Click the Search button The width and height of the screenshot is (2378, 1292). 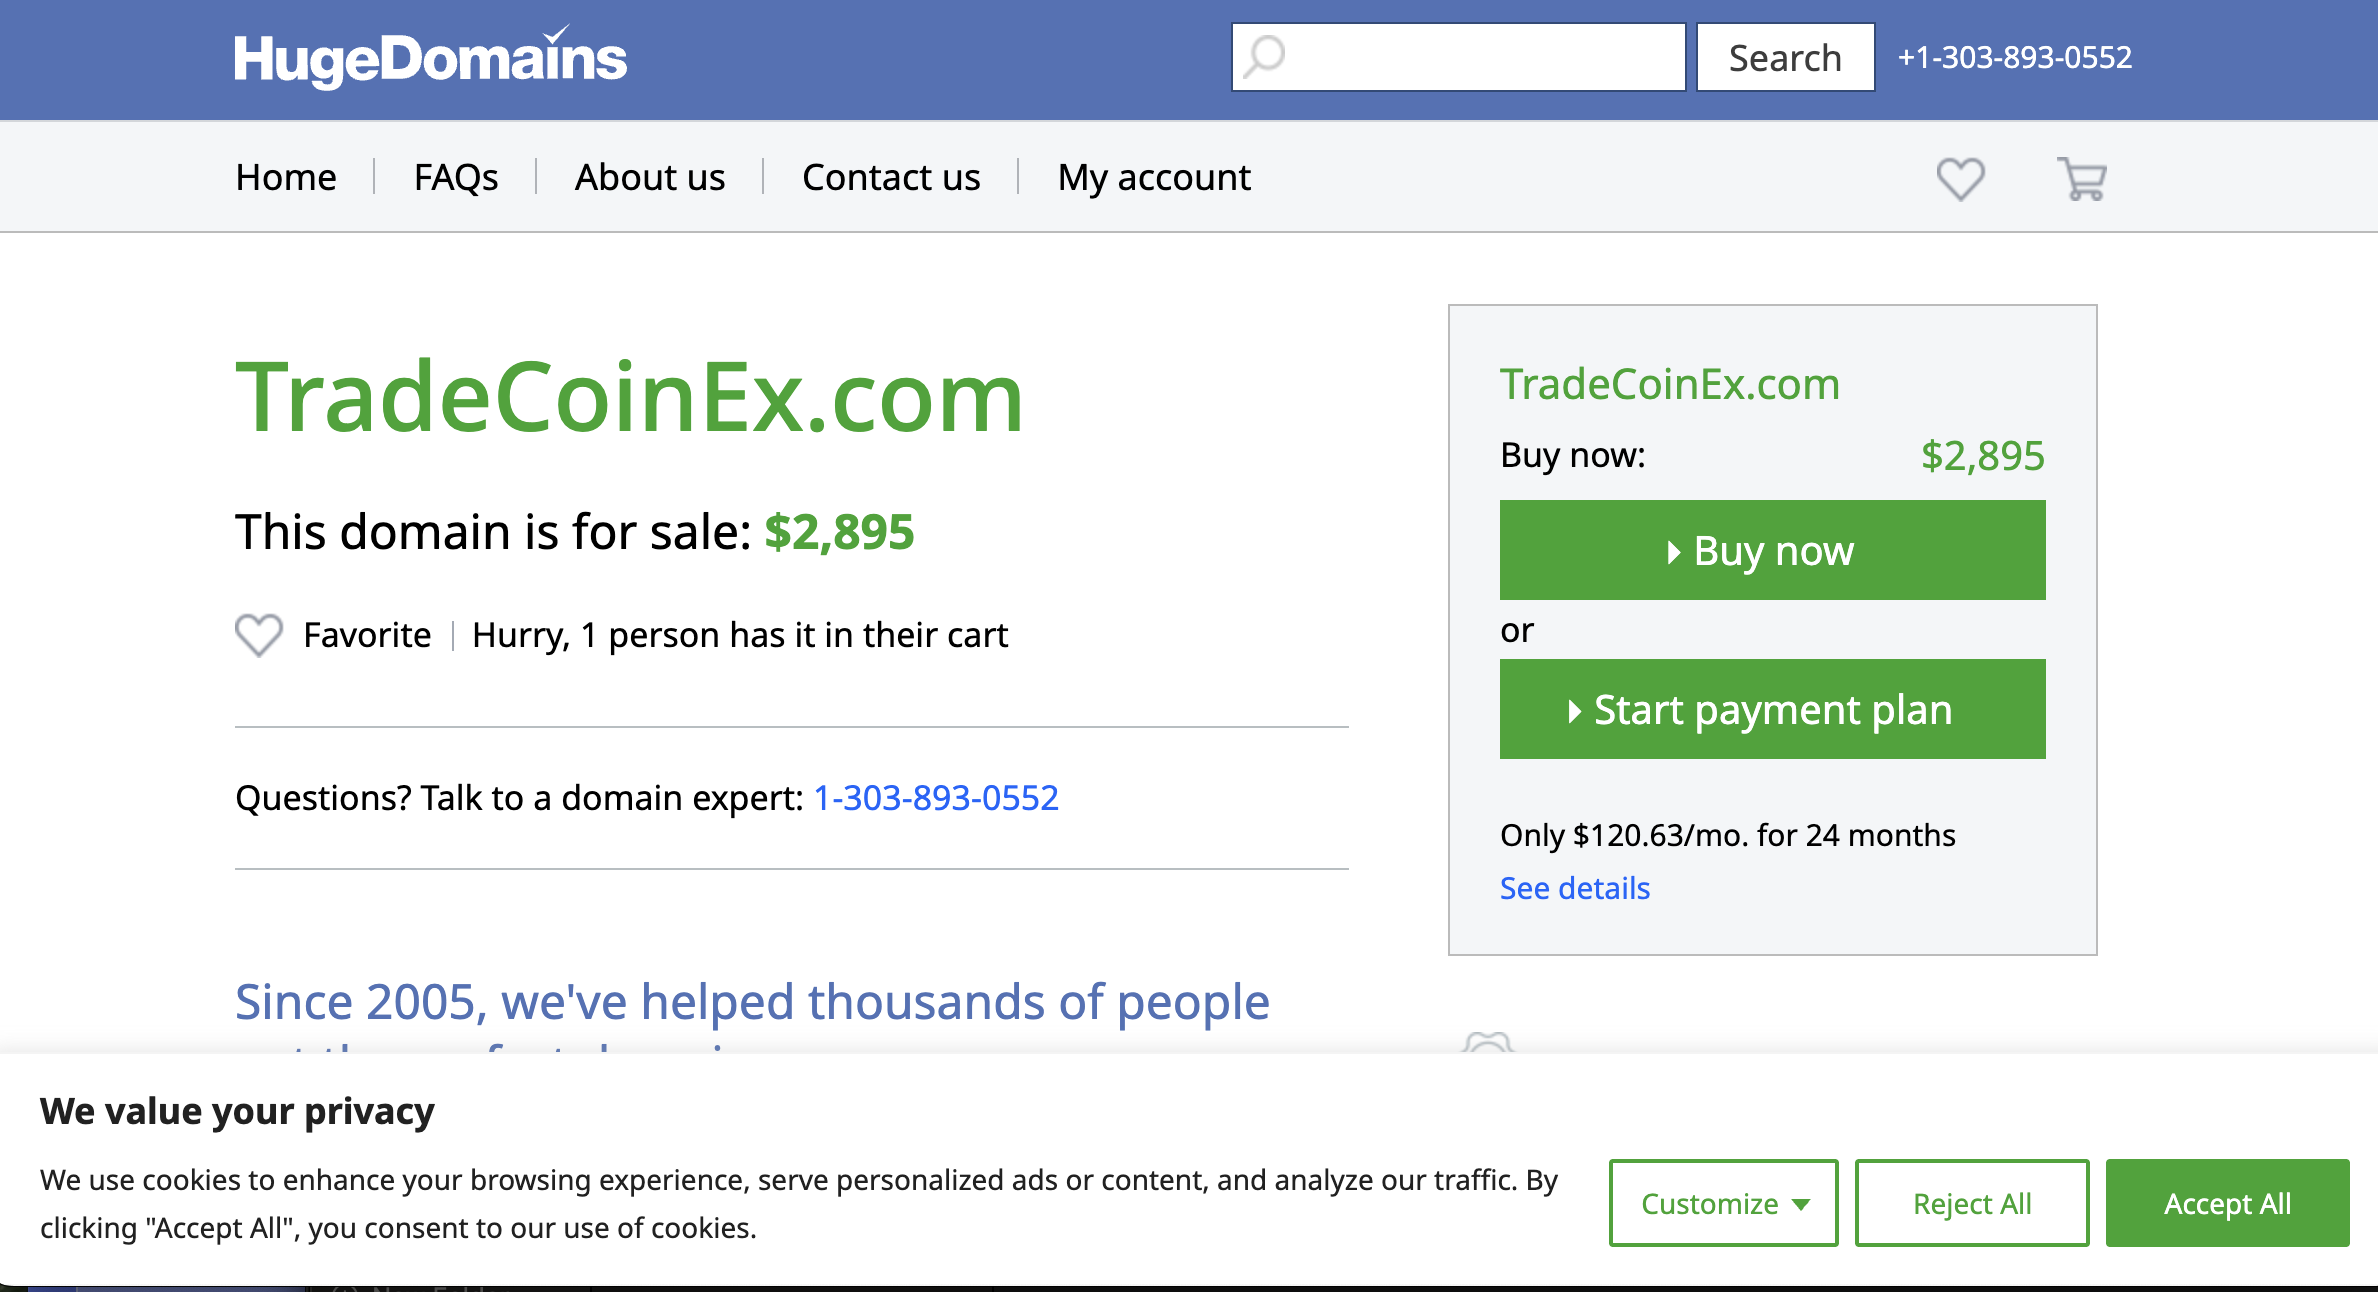click(x=1785, y=57)
